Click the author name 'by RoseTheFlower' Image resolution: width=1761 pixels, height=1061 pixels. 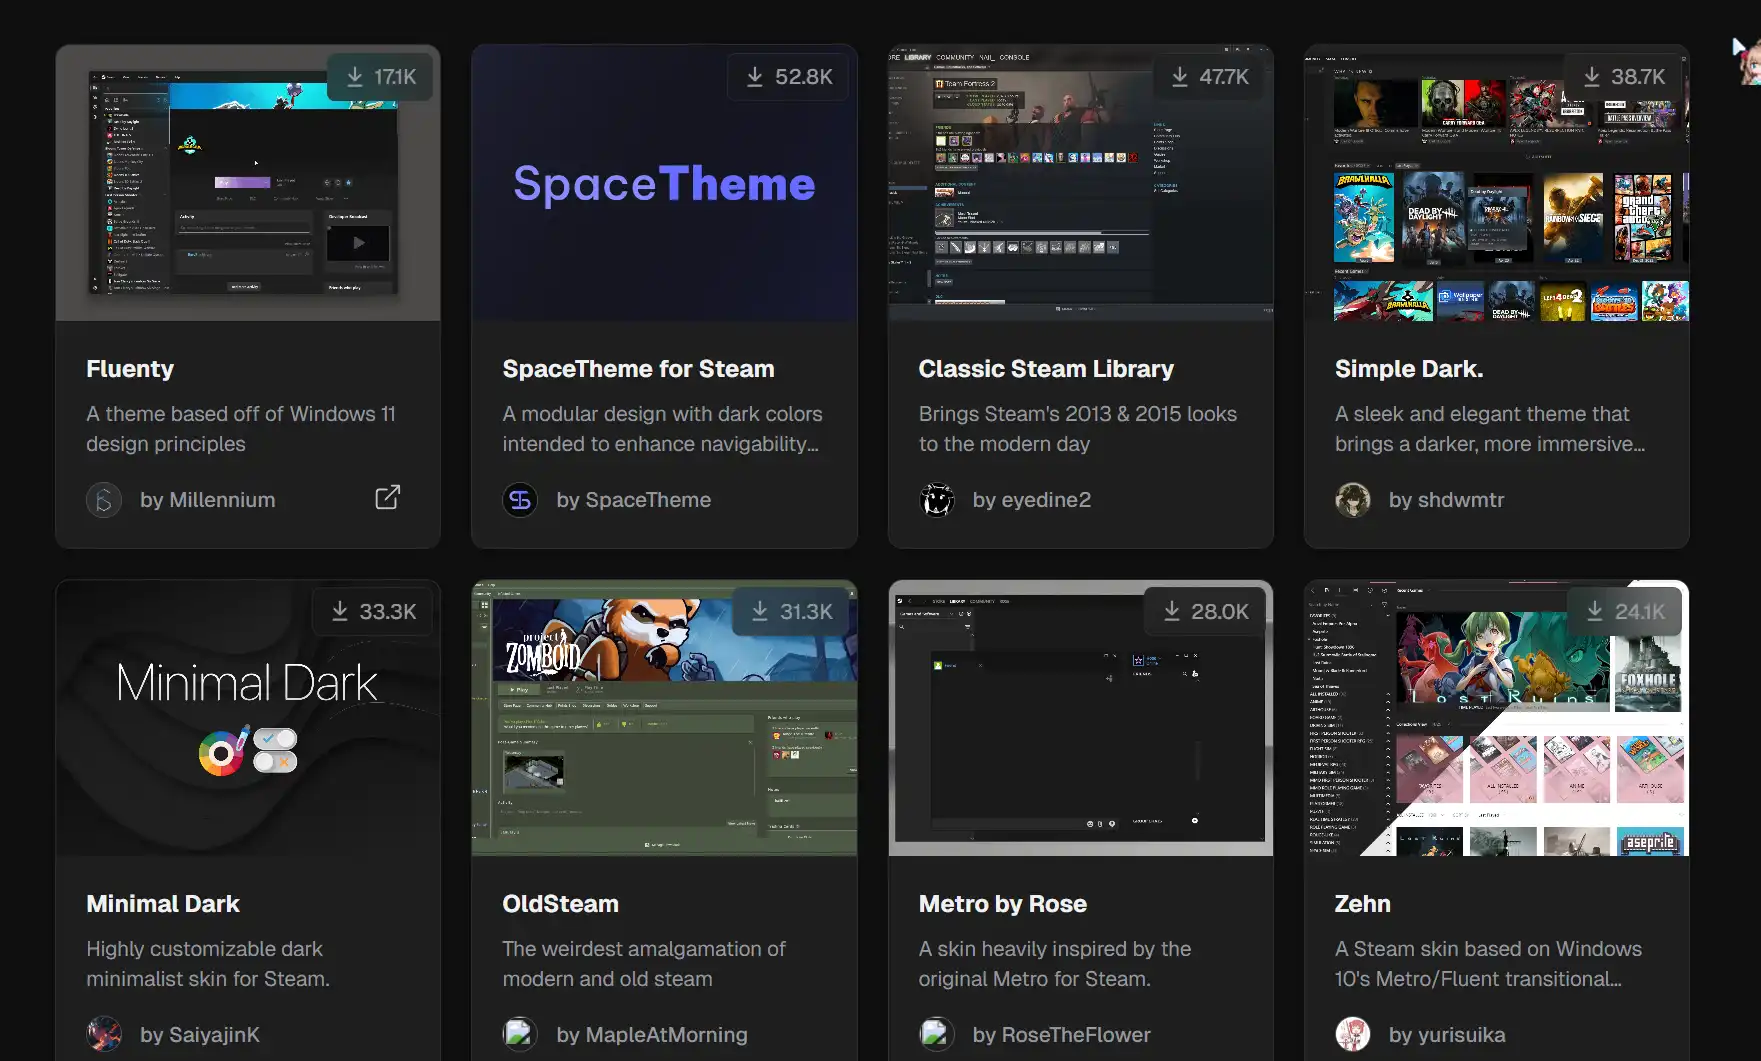coord(1062,1035)
